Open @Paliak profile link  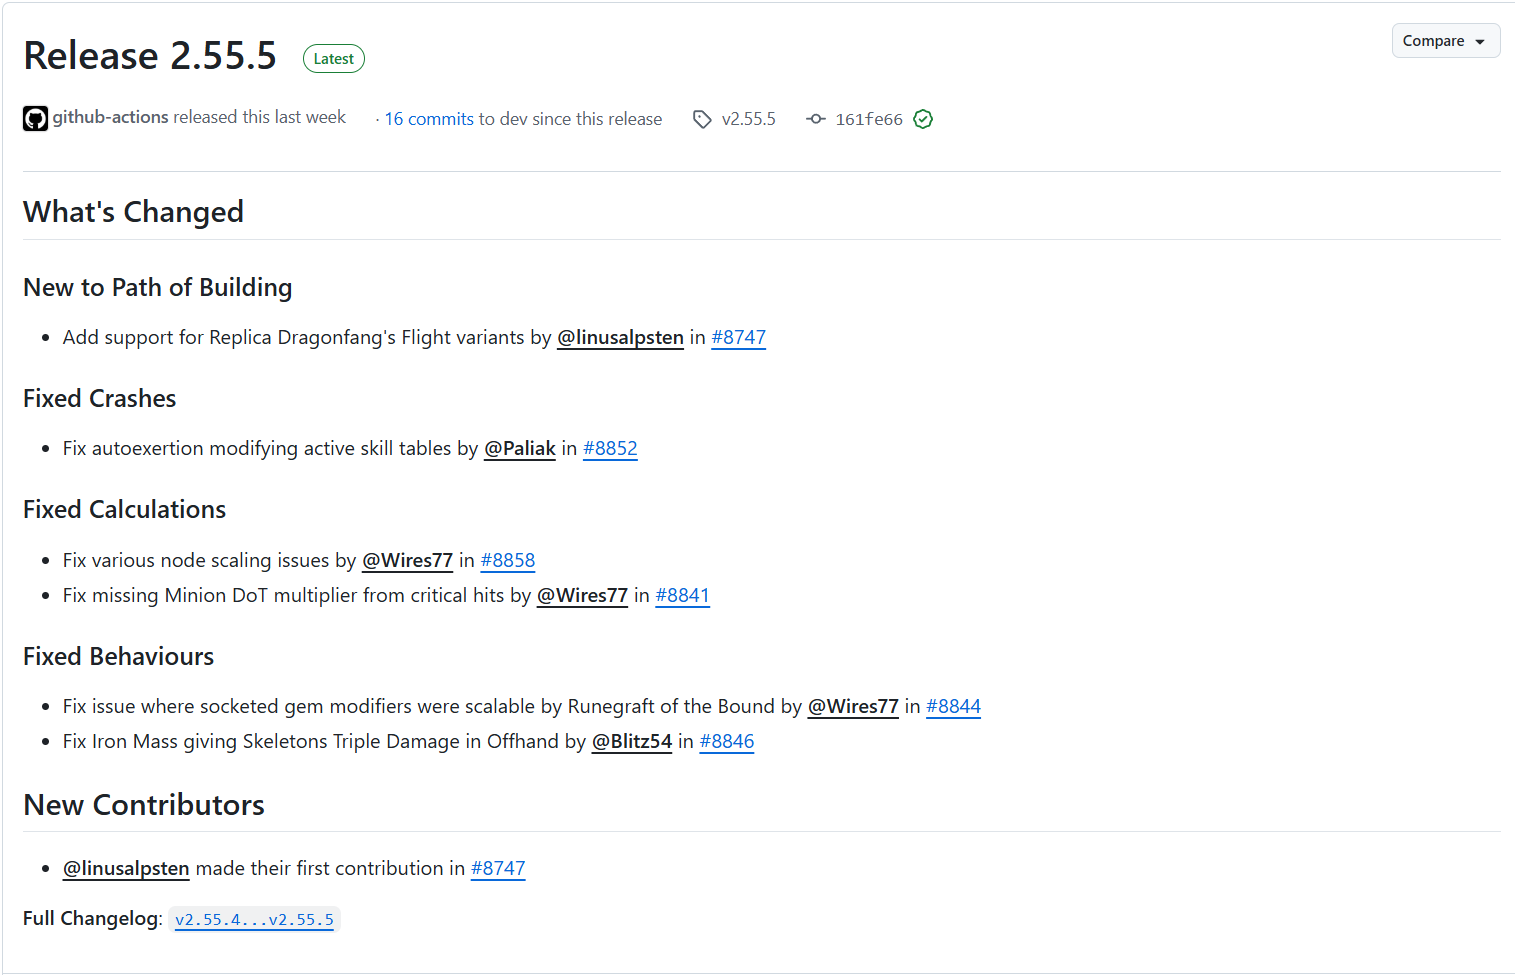[520, 449]
